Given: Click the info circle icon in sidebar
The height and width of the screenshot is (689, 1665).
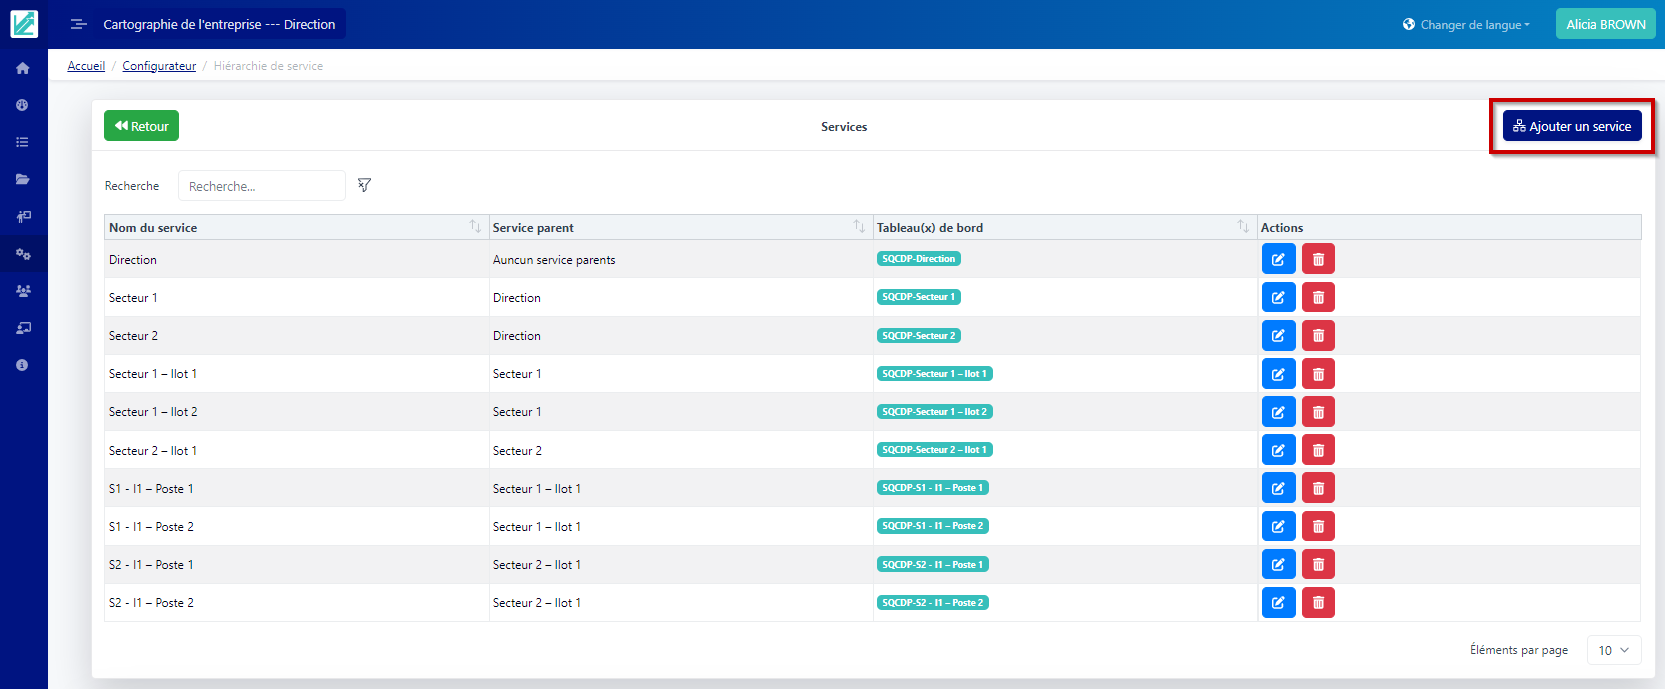Looking at the screenshot, I should (x=22, y=365).
